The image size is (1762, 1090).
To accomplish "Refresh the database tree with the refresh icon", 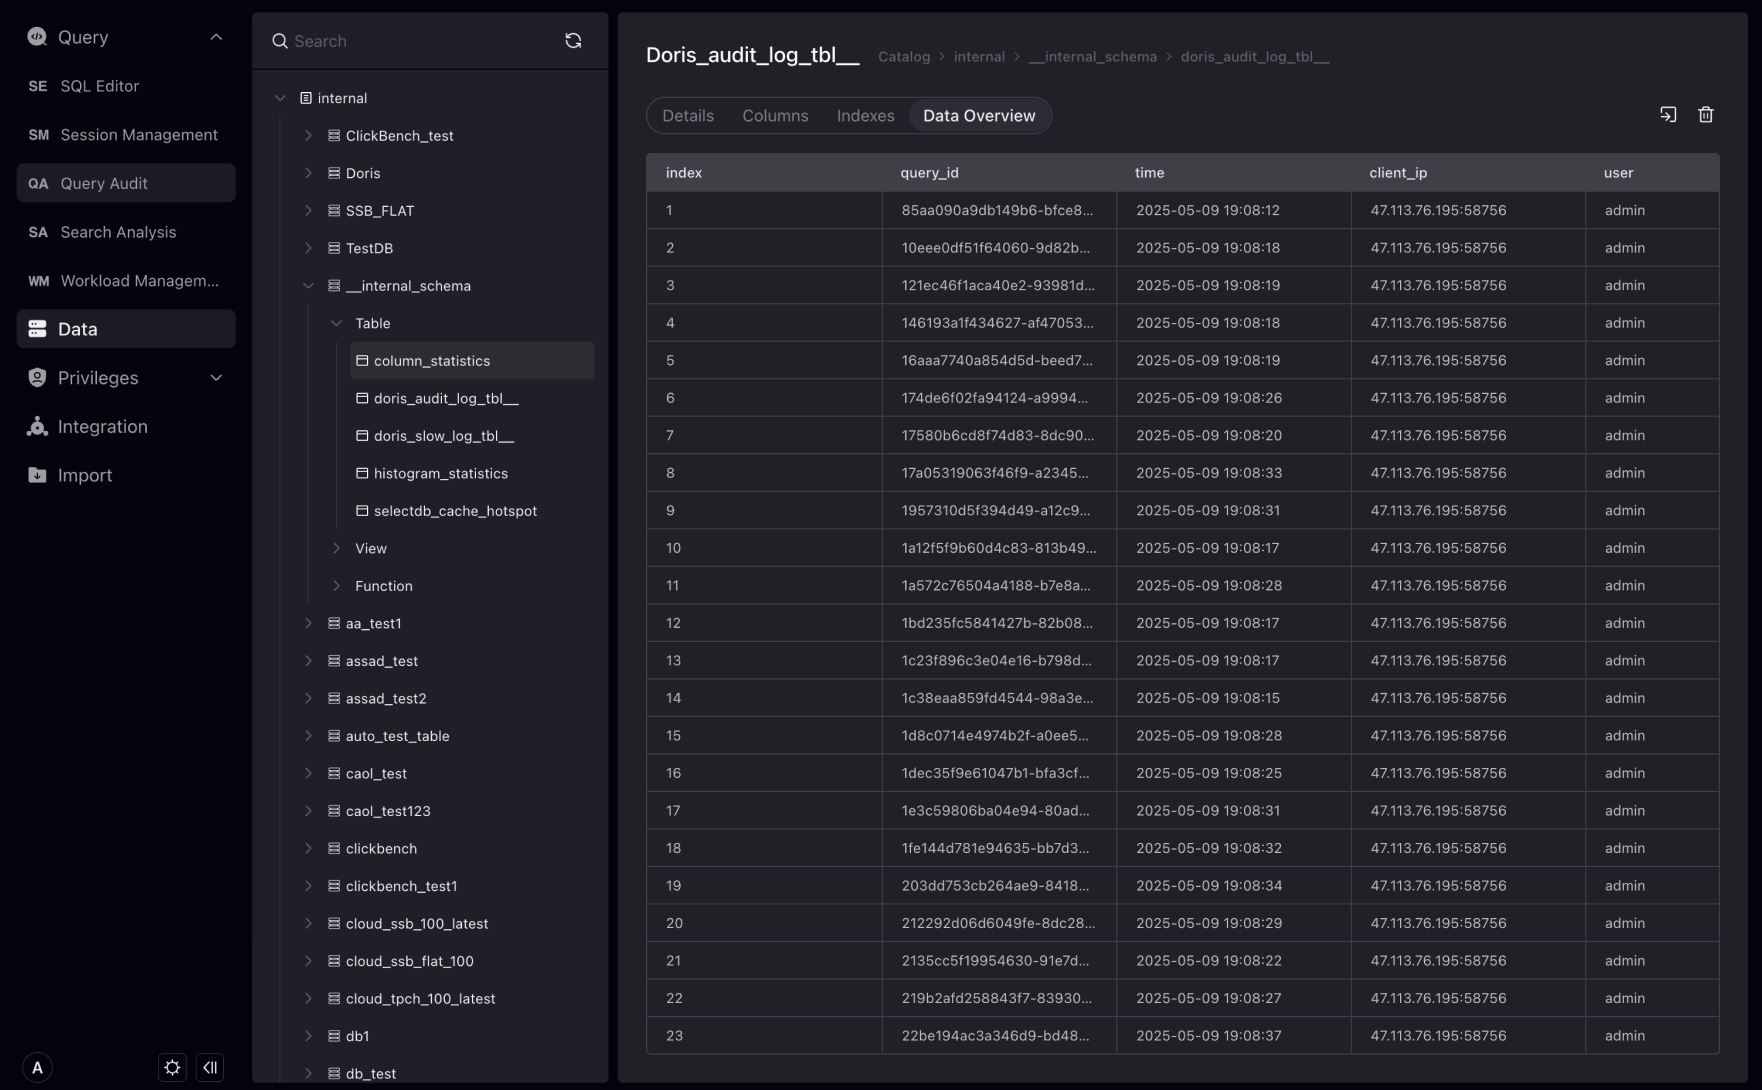I will (x=573, y=40).
